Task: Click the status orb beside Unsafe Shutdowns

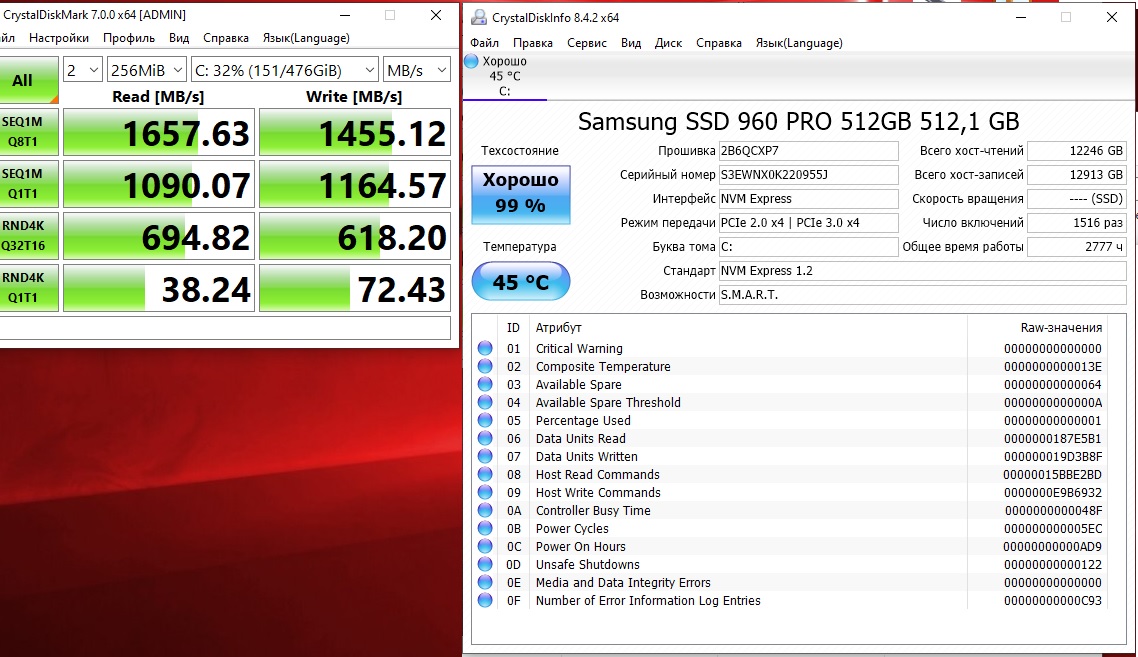Action: pos(485,564)
